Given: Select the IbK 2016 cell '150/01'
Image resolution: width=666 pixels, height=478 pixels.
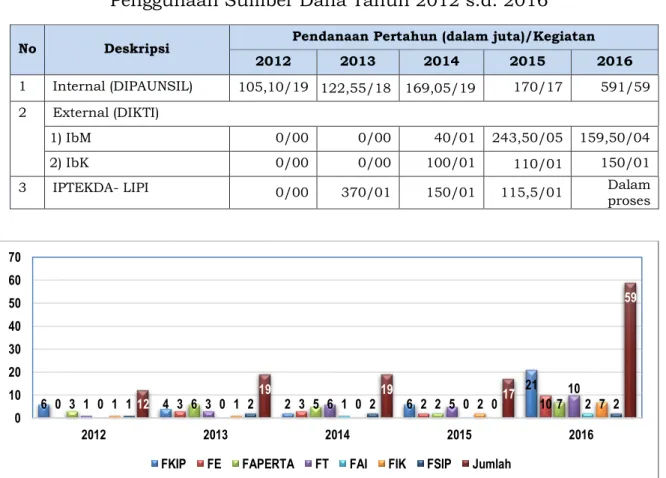Looking at the screenshot, I should [x=615, y=164].
